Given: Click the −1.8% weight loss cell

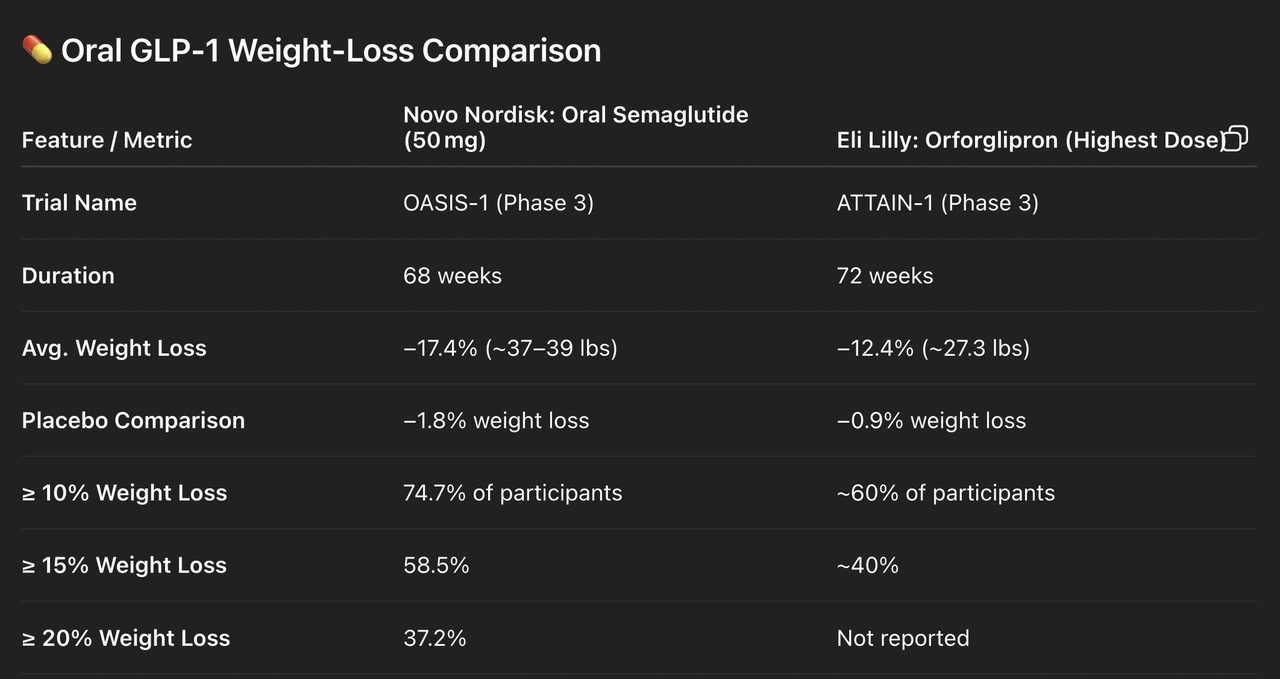Looking at the screenshot, I should (497, 421).
